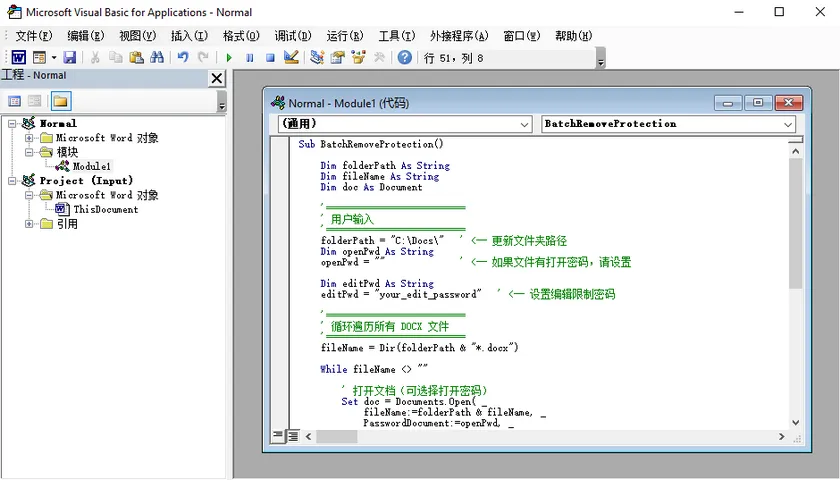Click the Toolbox wrench icon

[379, 57]
